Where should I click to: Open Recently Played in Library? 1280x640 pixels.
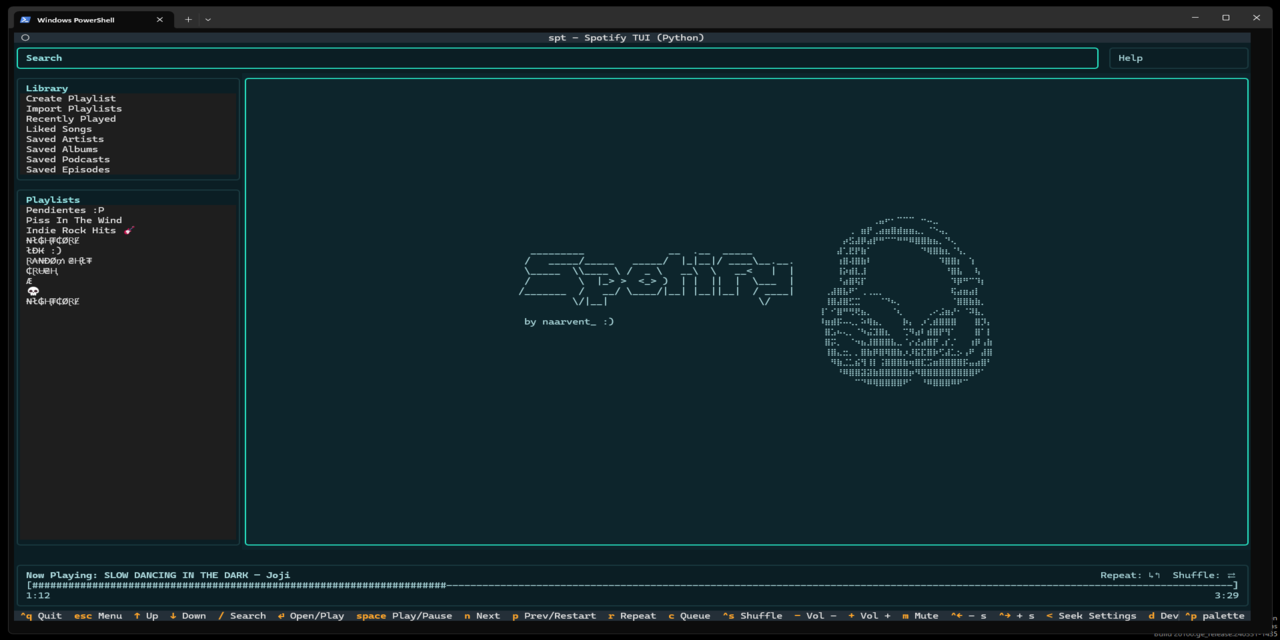71,119
